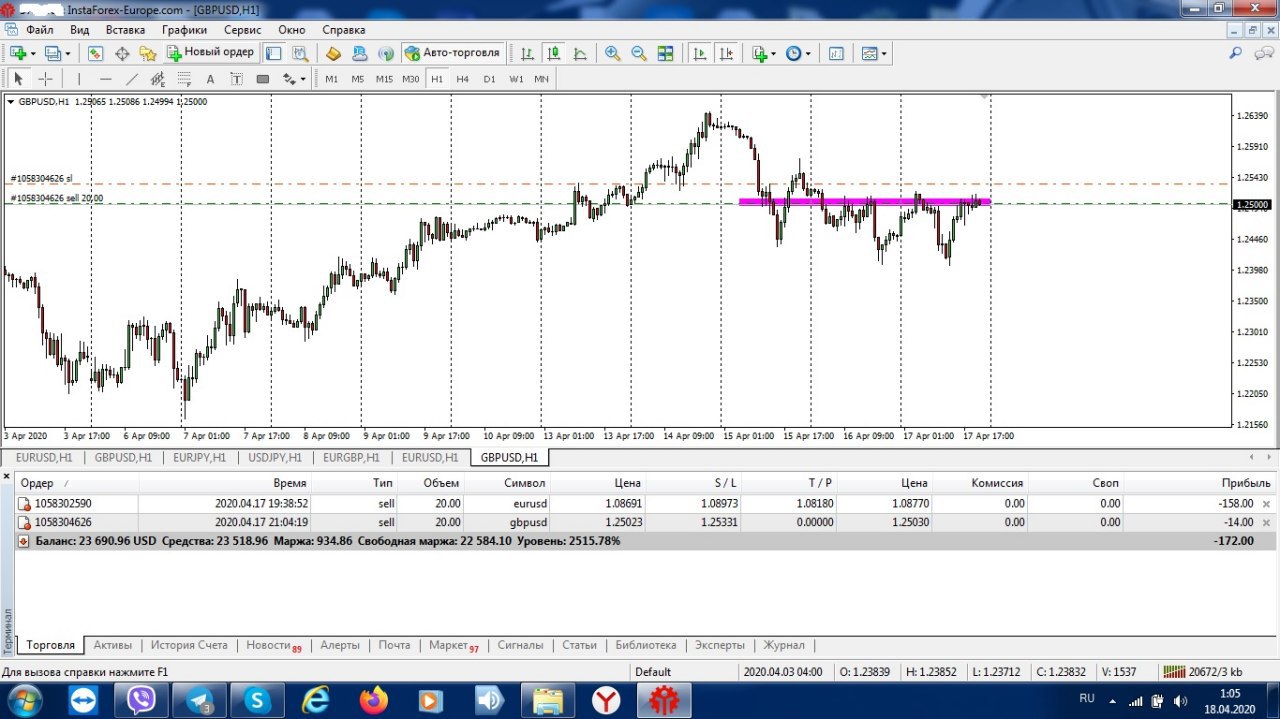Expand the periods clock dropdown
This screenshot has height=719, width=1280.
808,53
